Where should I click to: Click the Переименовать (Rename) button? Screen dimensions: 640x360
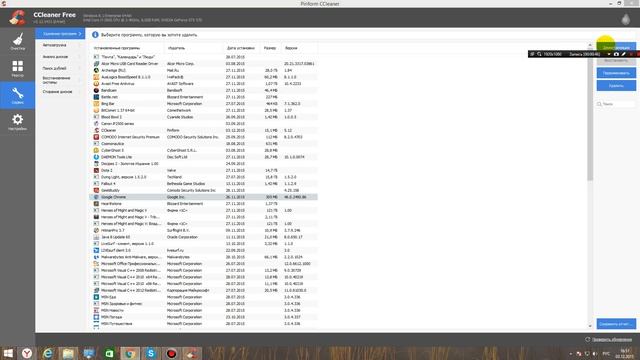pos(616,73)
